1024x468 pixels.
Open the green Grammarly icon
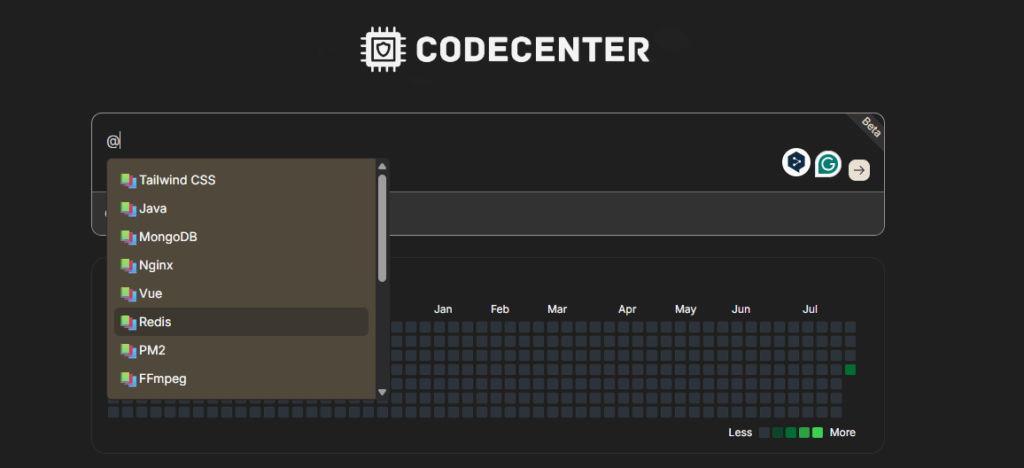(x=828, y=164)
